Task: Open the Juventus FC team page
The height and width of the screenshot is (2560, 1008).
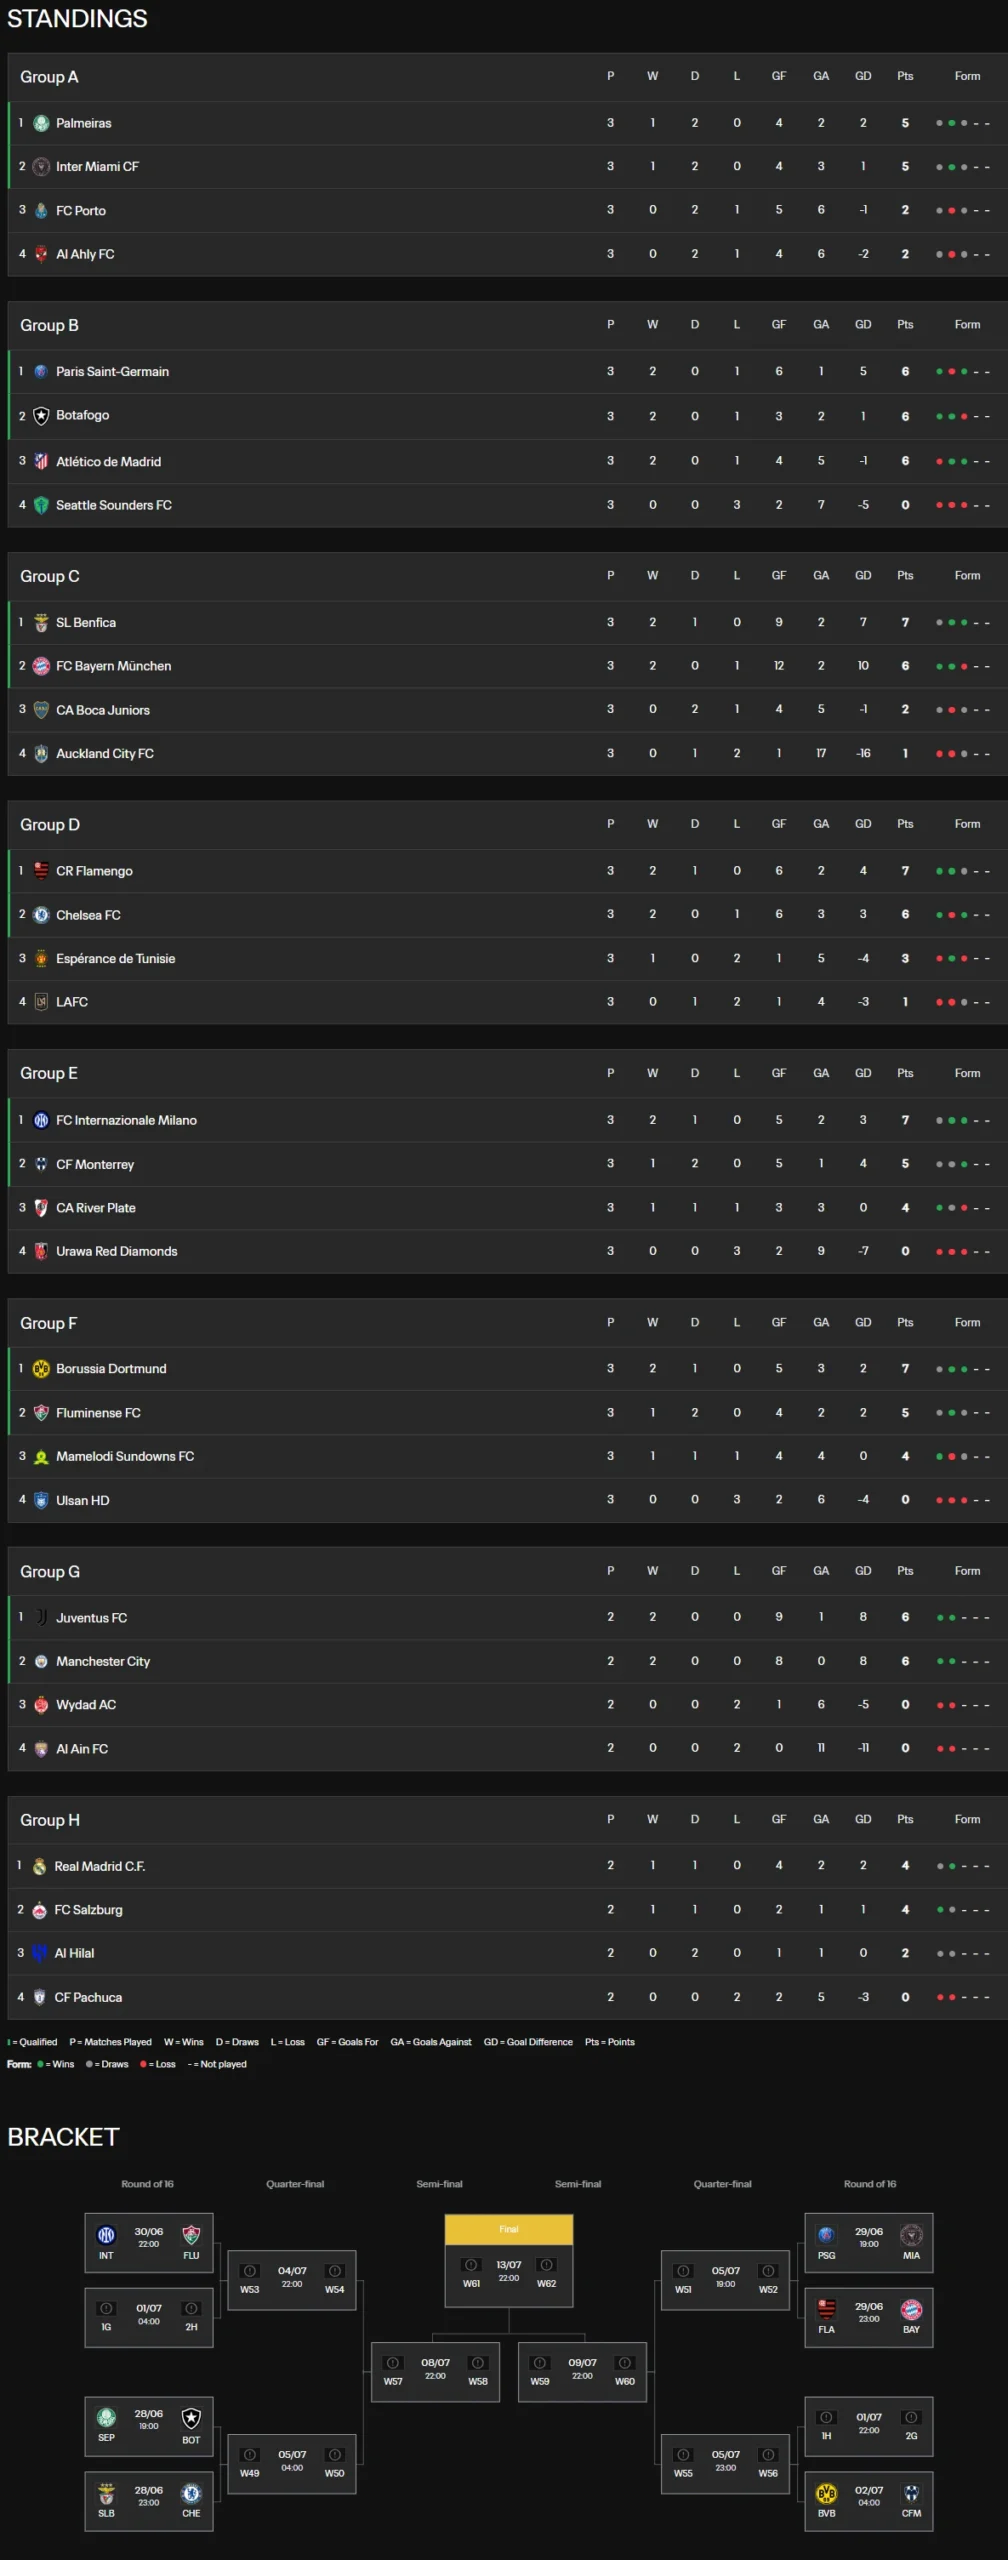Action: 91,1617
